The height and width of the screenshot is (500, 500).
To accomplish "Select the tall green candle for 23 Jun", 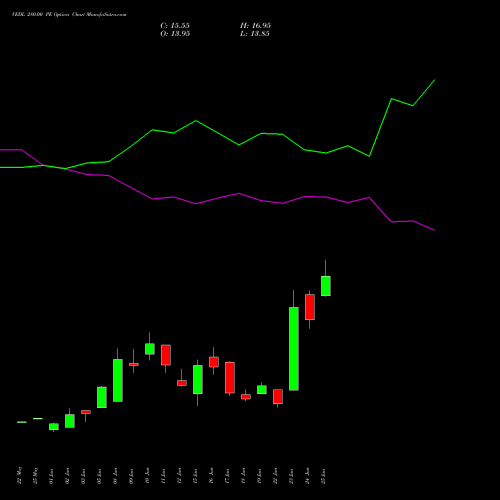I will tap(294, 349).
